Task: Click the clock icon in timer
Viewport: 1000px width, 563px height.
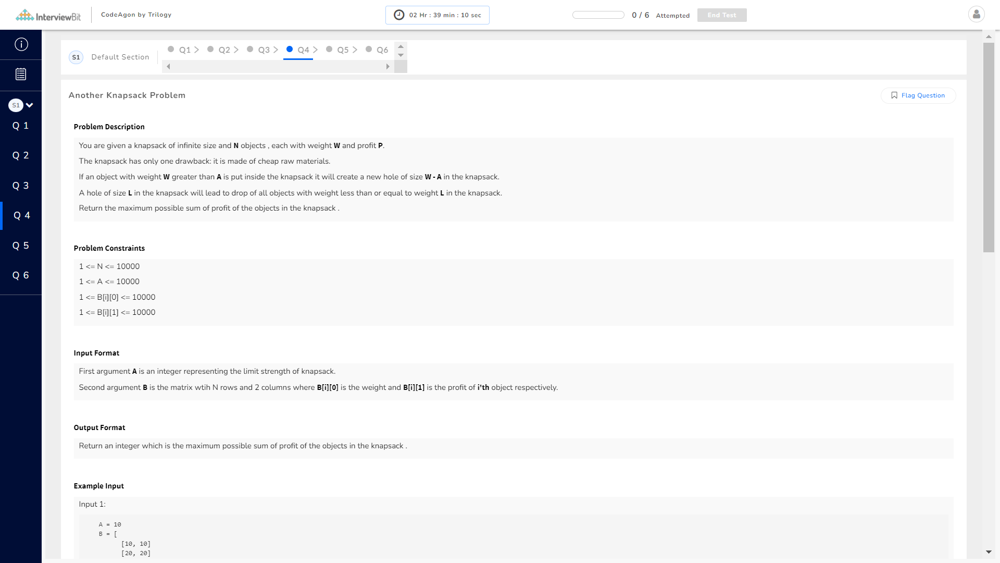Action: (x=399, y=15)
